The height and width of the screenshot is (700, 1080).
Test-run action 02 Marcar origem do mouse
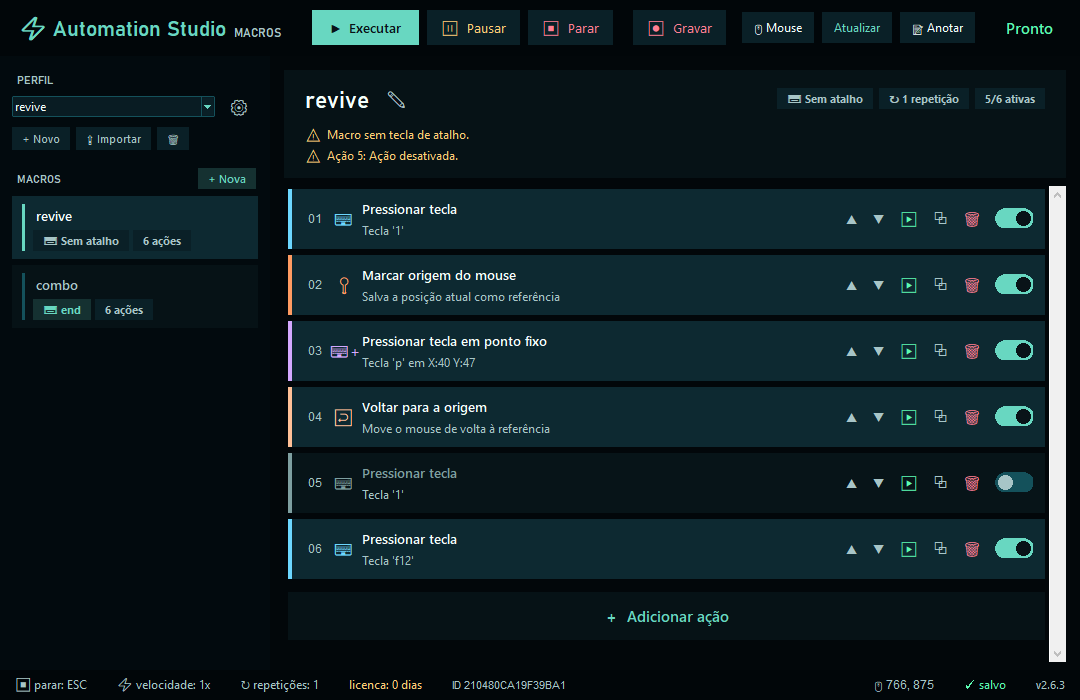point(908,285)
